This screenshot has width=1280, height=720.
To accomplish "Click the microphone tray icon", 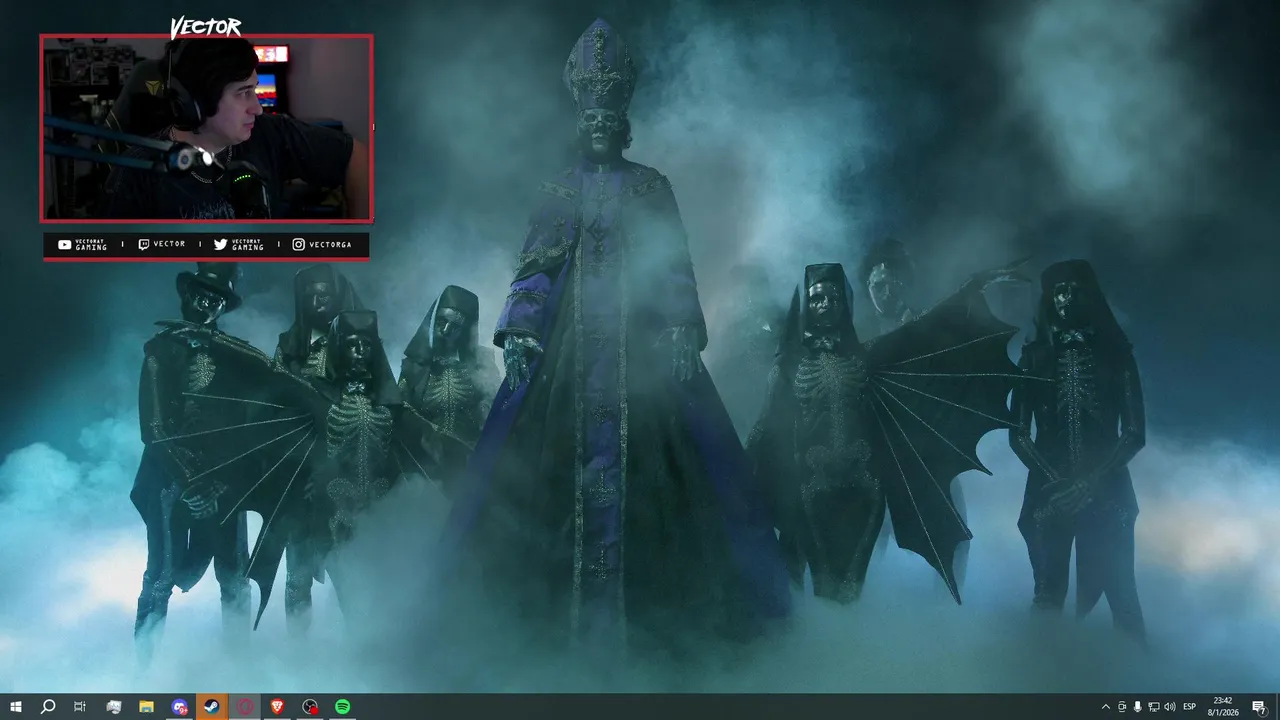I will (x=1138, y=706).
